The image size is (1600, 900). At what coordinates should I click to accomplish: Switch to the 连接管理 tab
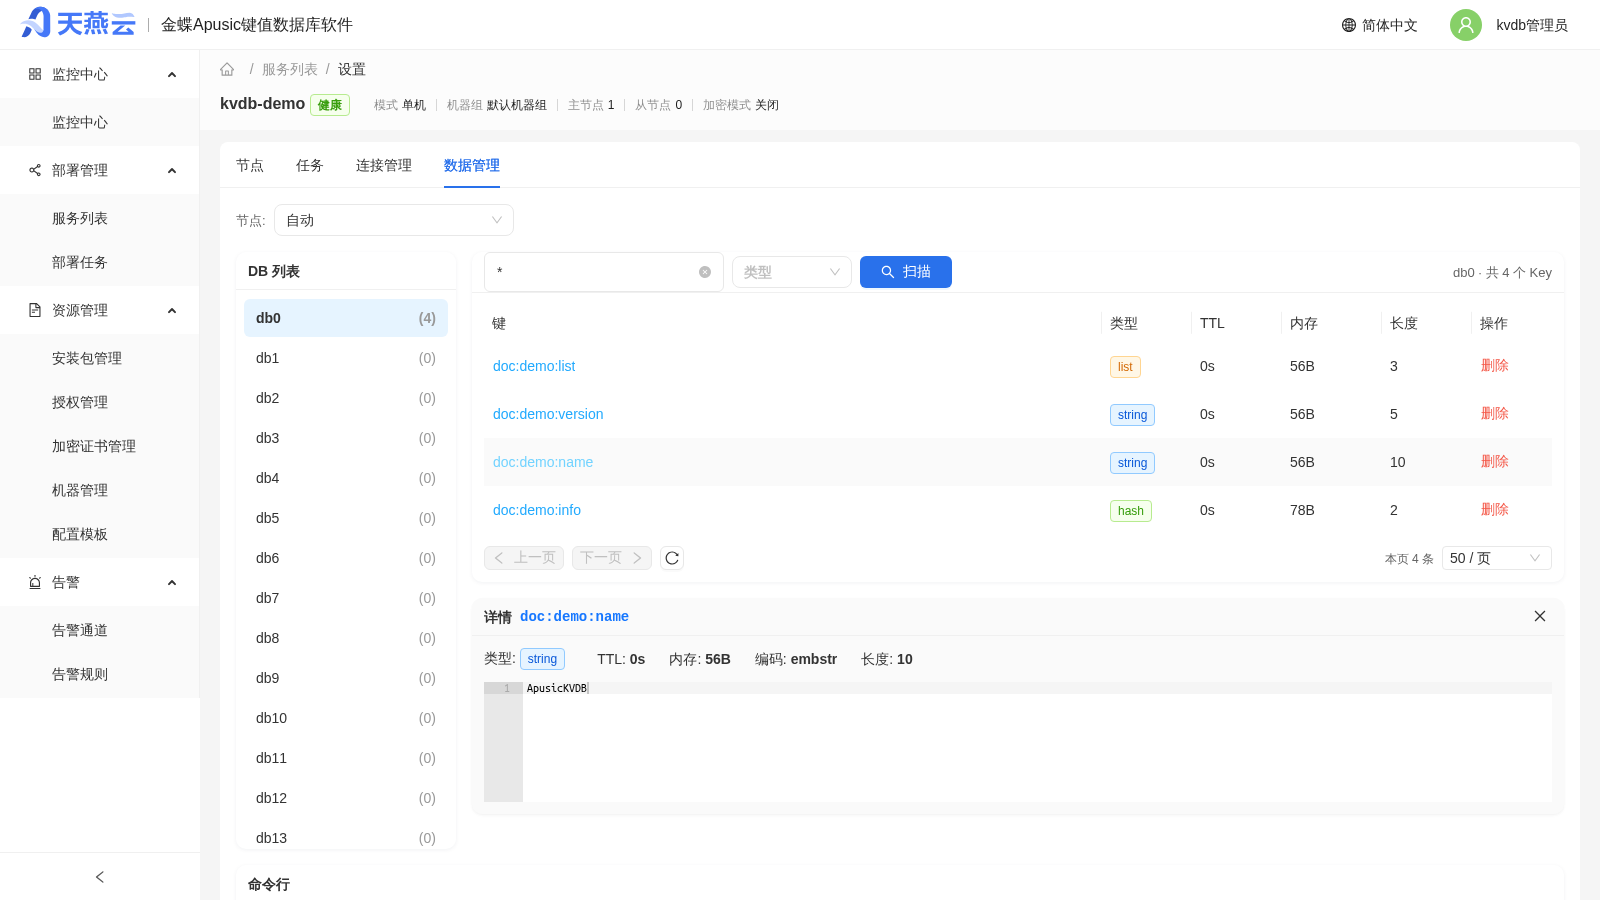(384, 165)
